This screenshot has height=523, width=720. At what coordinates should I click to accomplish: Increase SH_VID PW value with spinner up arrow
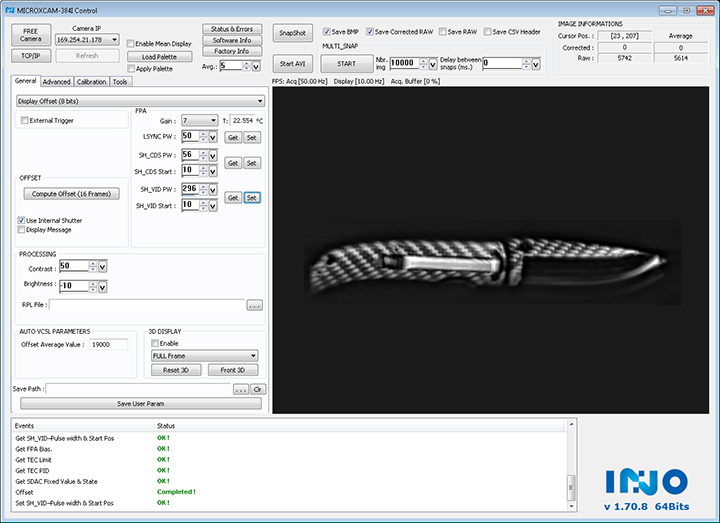coord(204,185)
